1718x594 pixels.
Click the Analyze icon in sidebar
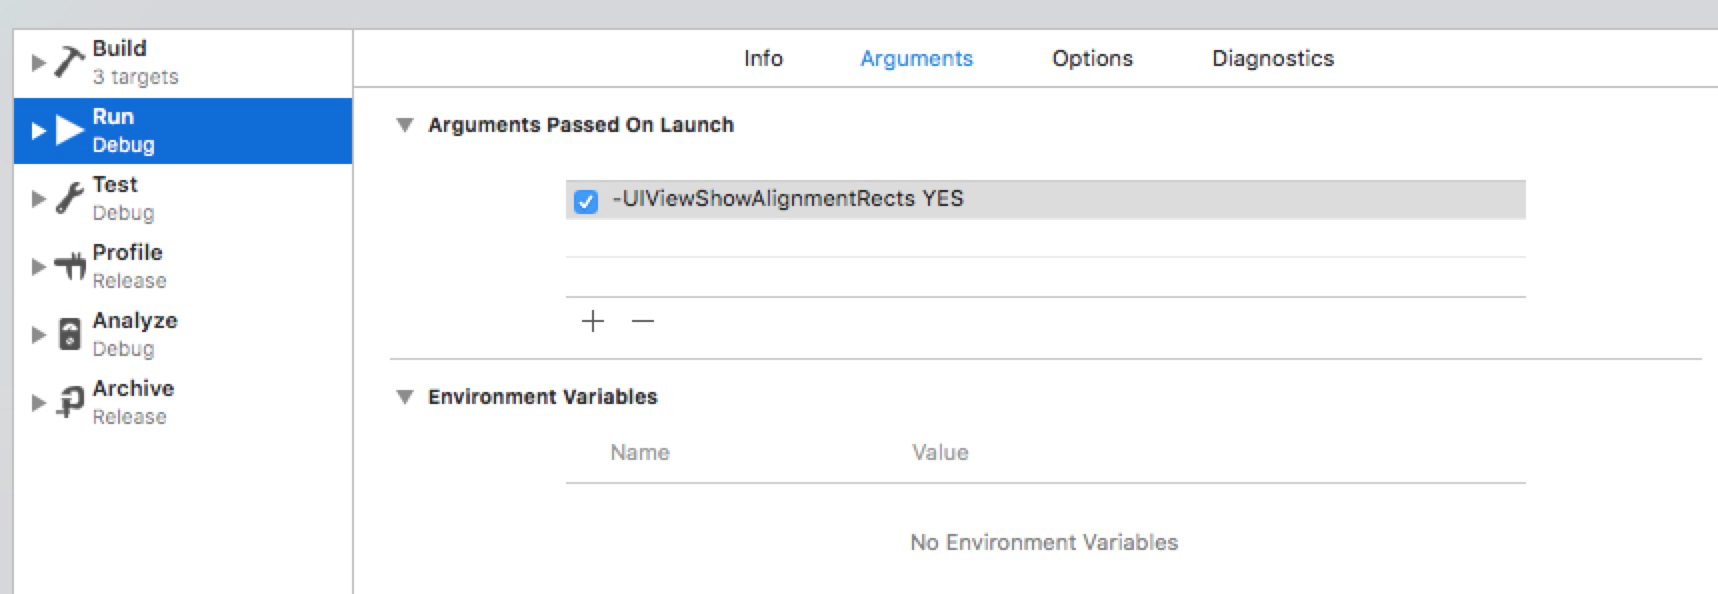tap(69, 334)
